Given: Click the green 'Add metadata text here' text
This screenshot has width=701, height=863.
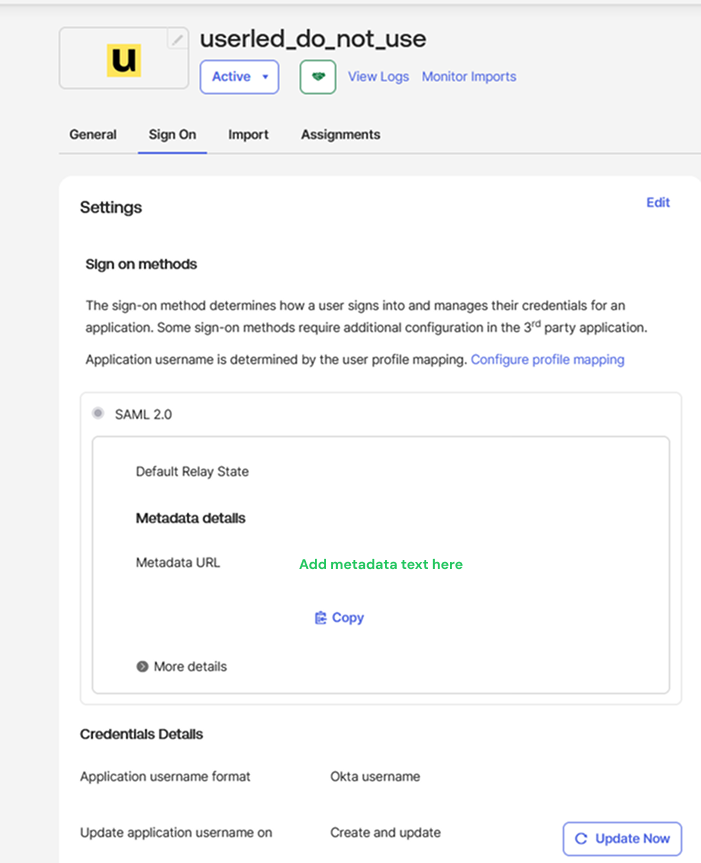Looking at the screenshot, I should pos(381,565).
